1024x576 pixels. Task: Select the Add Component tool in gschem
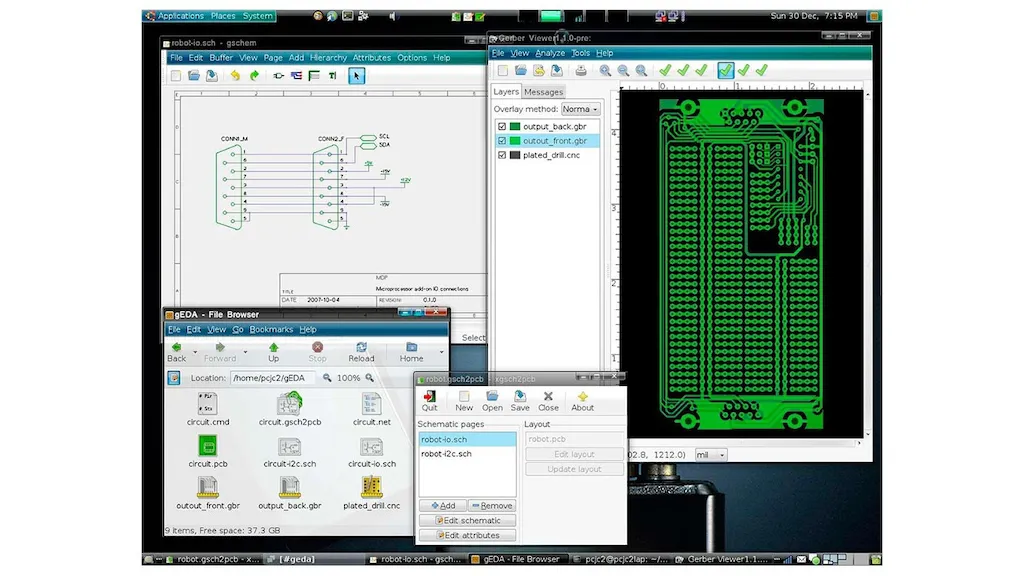pos(278,76)
